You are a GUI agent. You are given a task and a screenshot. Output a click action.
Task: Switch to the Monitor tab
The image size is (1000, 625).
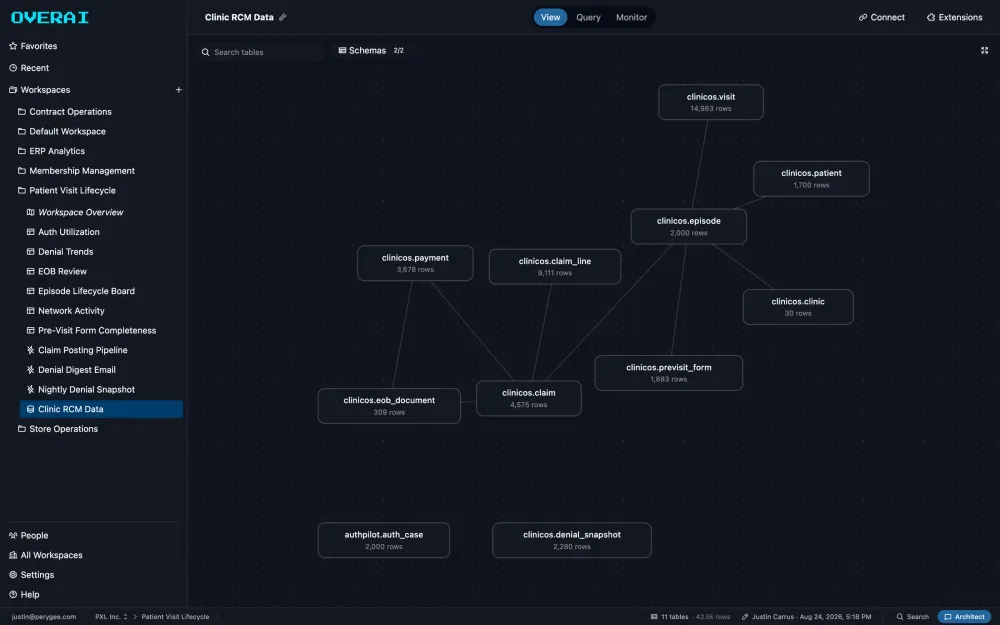[x=631, y=17]
